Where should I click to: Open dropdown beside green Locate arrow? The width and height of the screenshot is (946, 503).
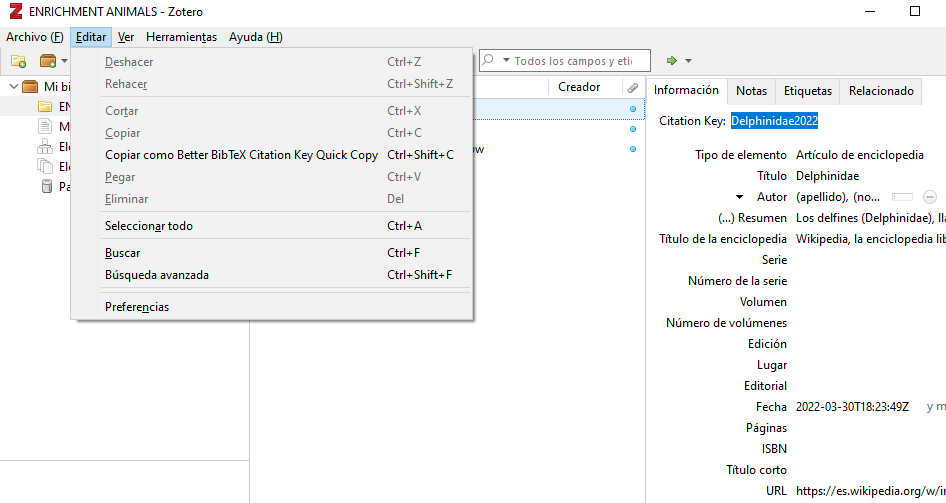(x=688, y=61)
